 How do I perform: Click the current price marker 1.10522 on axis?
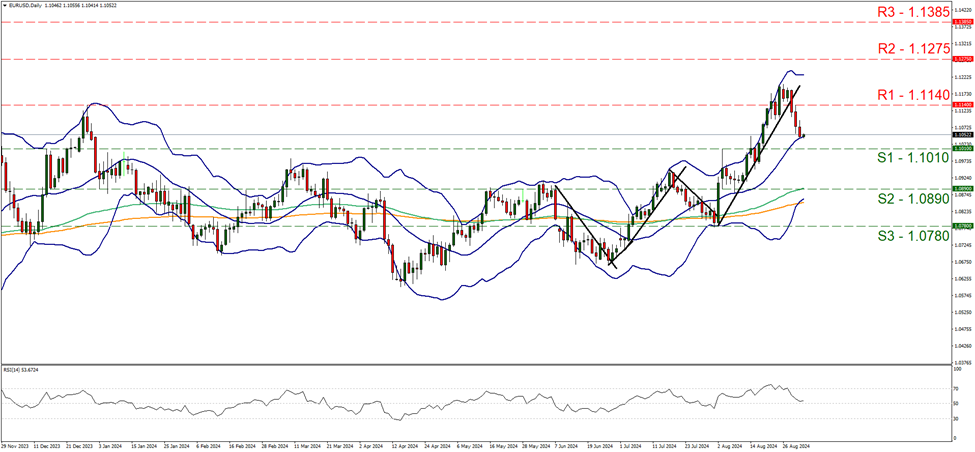pyautogui.click(x=958, y=135)
